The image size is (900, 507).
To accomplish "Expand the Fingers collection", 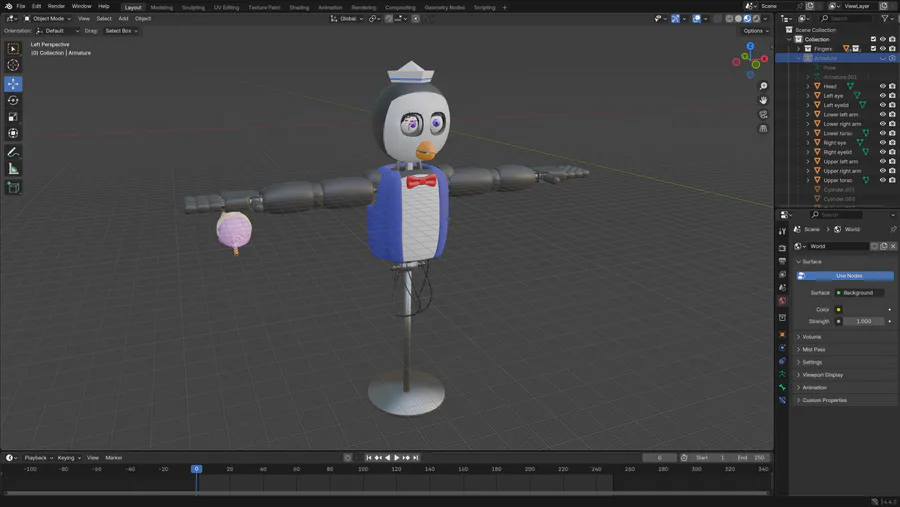I will tap(798, 49).
